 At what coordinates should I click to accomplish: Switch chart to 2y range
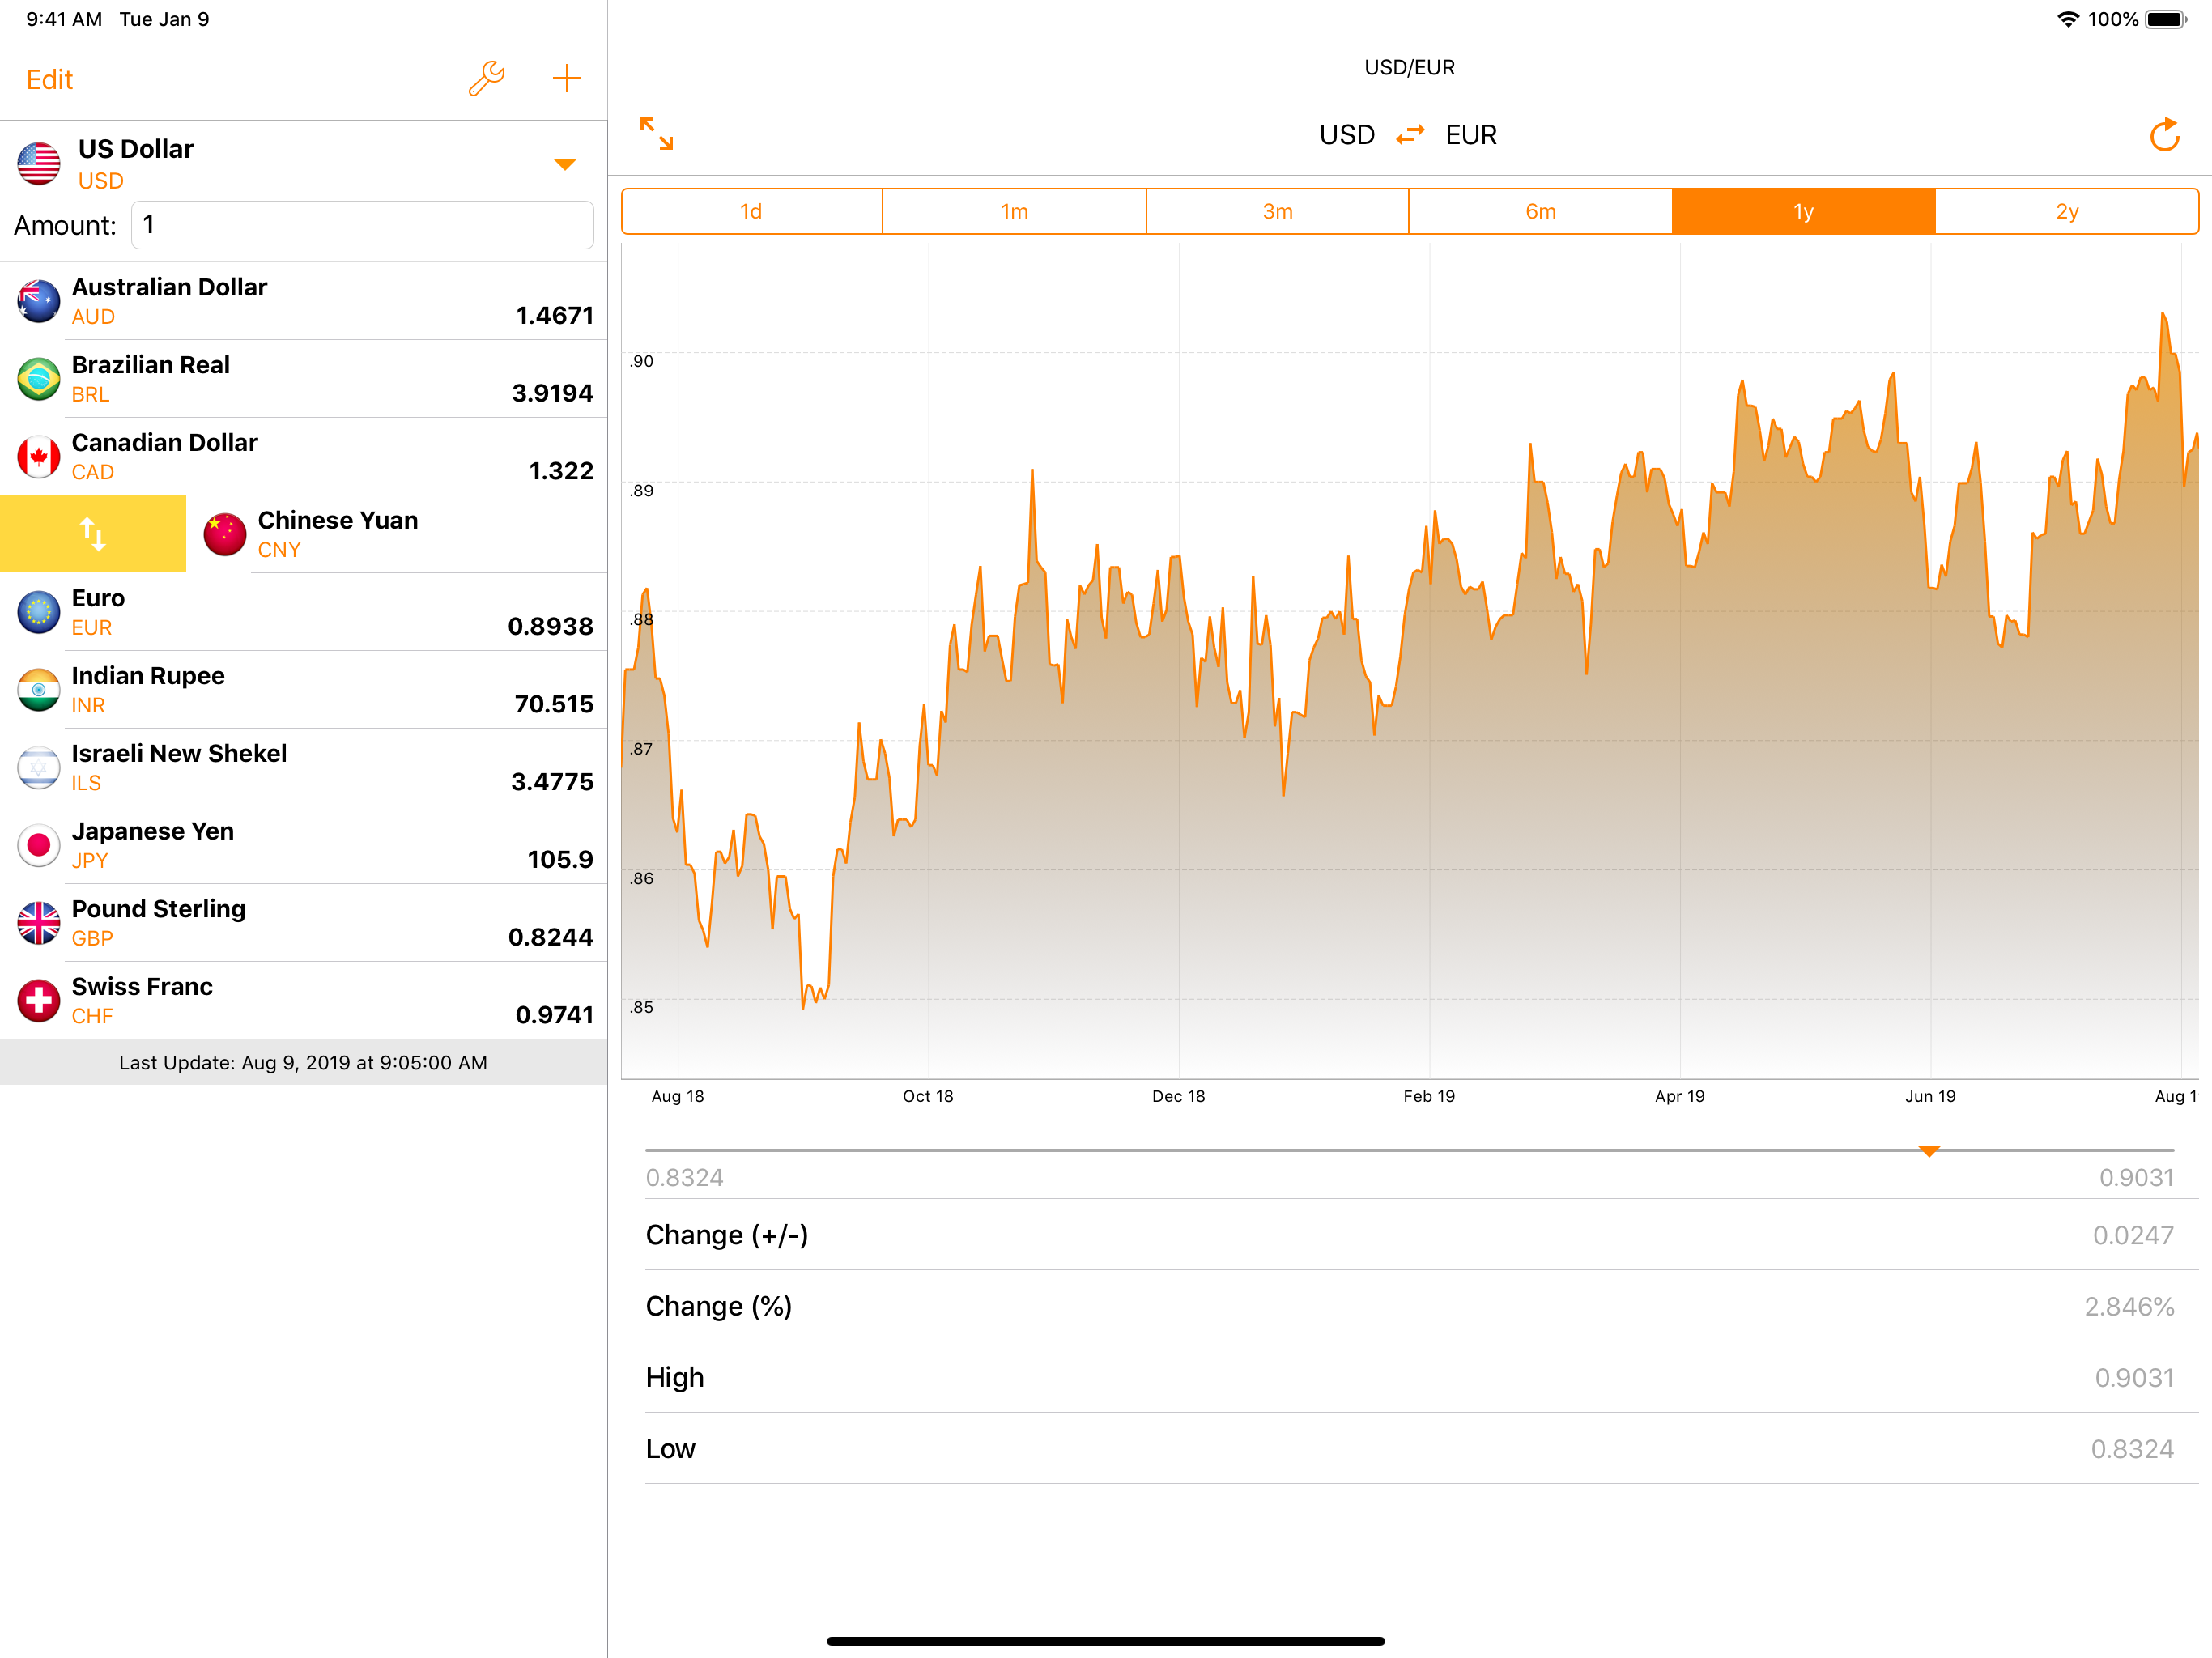pos(2067,211)
